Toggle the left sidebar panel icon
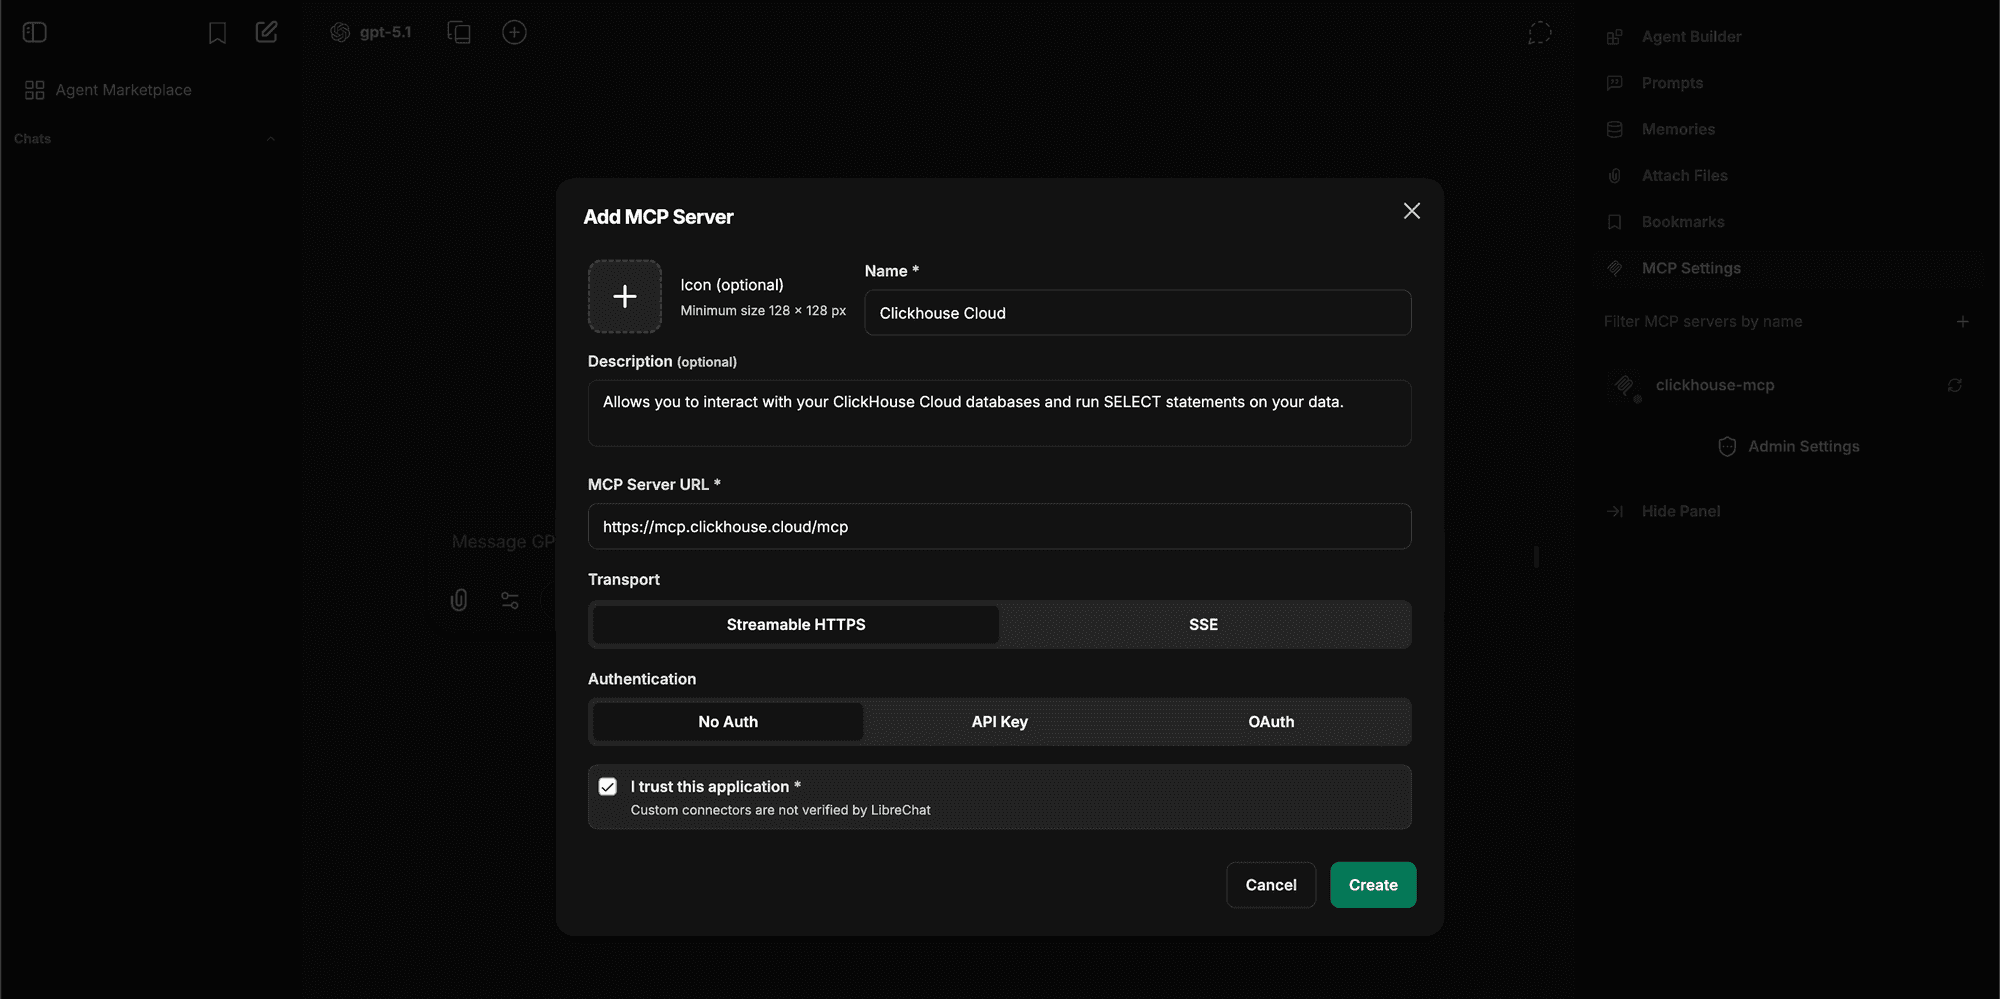Screen dimensions: 2000x999 coord(35,32)
